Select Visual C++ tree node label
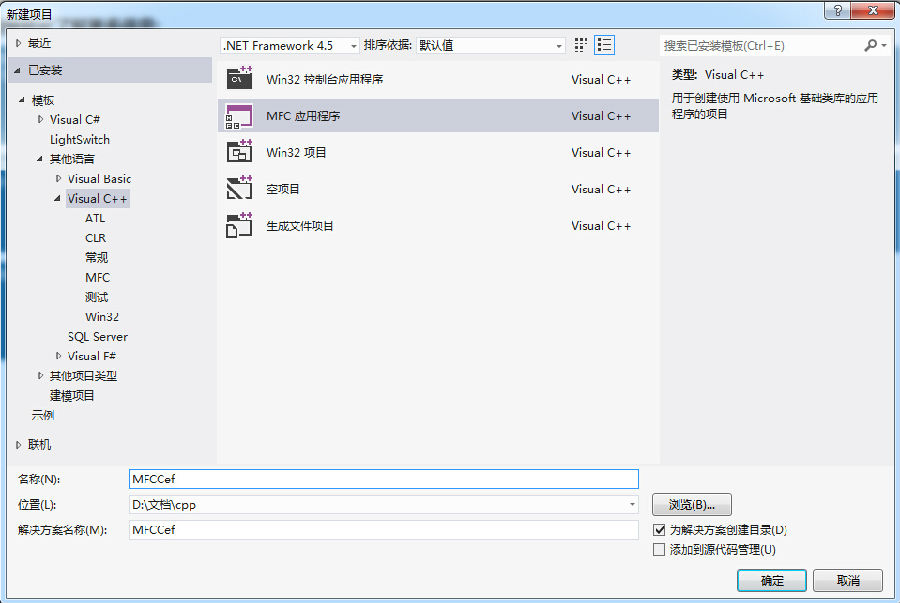Image resolution: width=900 pixels, height=603 pixels. click(98, 199)
